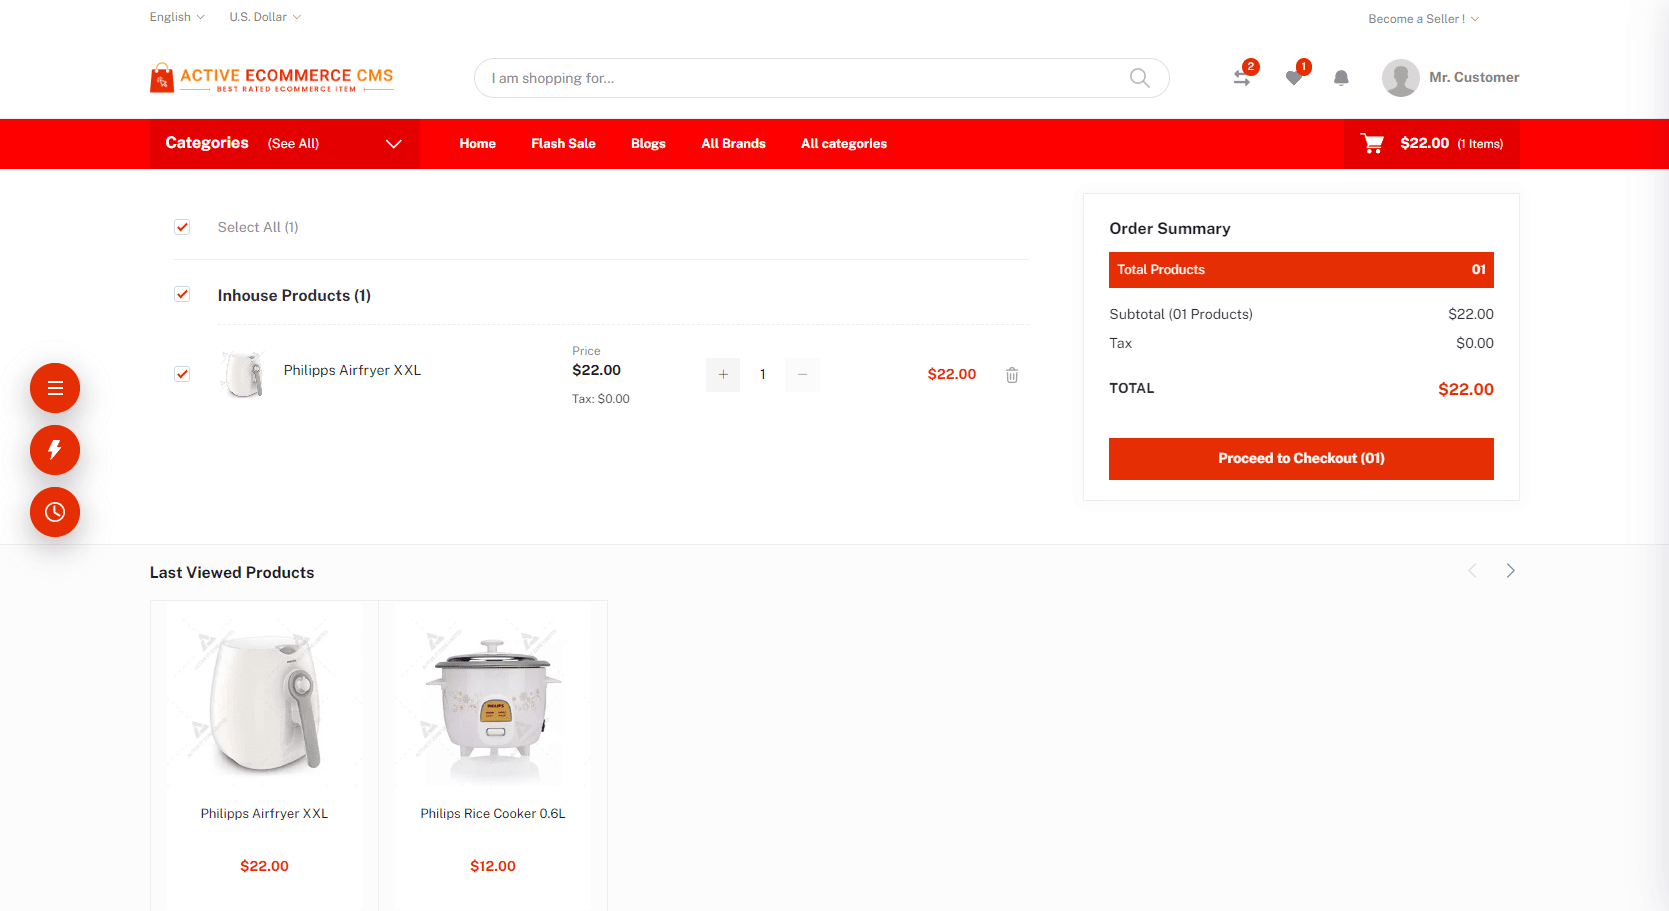Viewport: 1669px width, 911px height.
Task: Open Philips Rice Cooker 0.6L title link
Action: [x=493, y=814]
